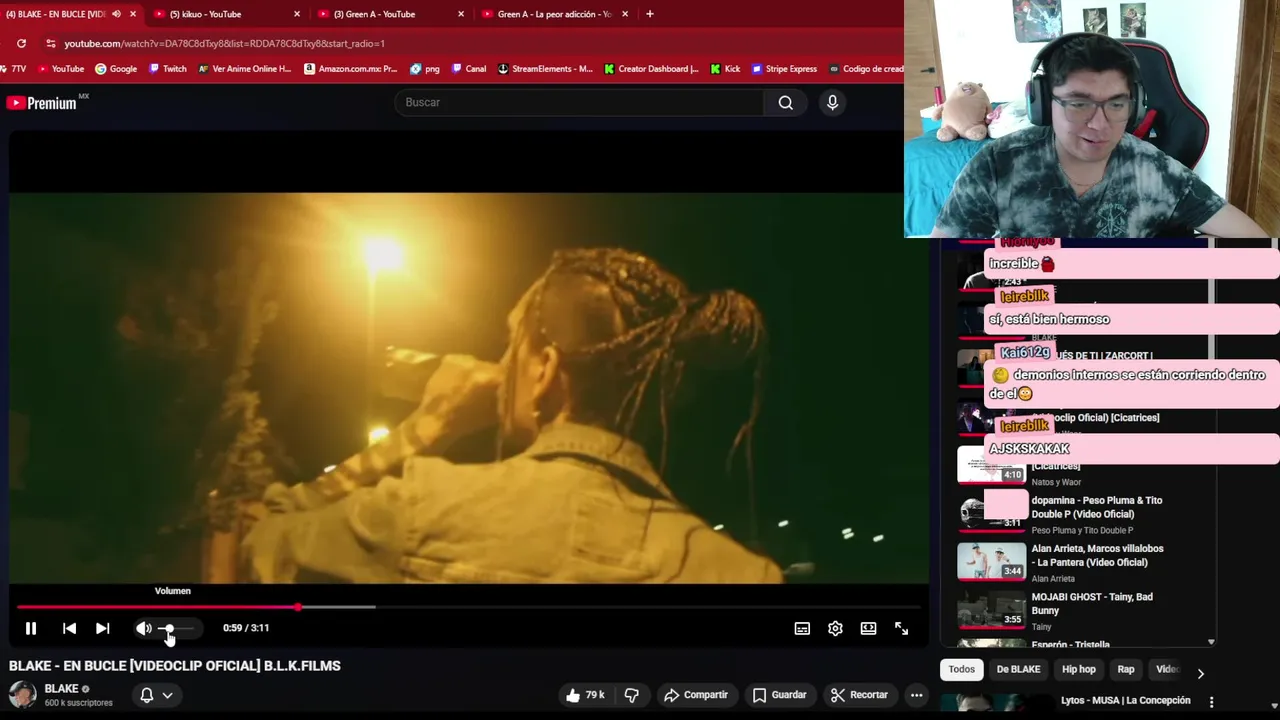Adjust the volume slider handle

(x=168, y=628)
